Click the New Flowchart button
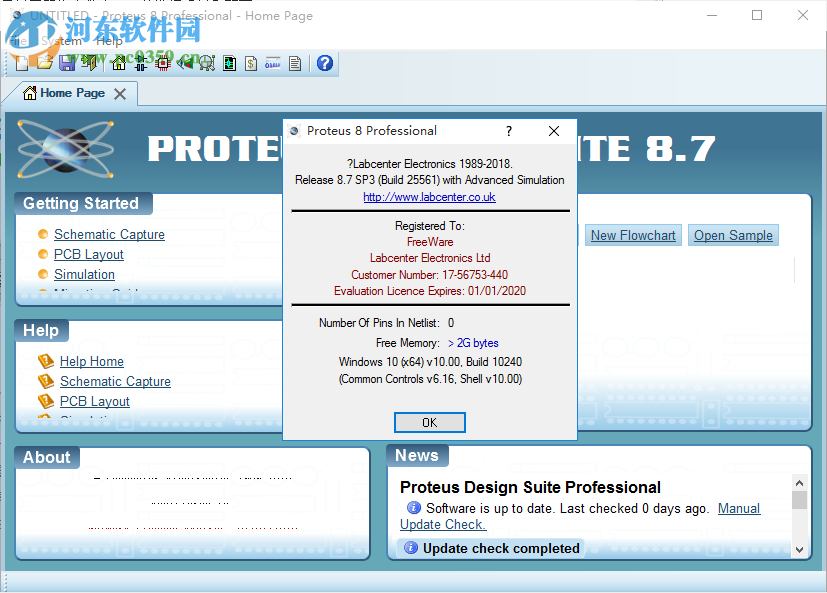Screen dimensions: 827x593 click(x=632, y=235)
